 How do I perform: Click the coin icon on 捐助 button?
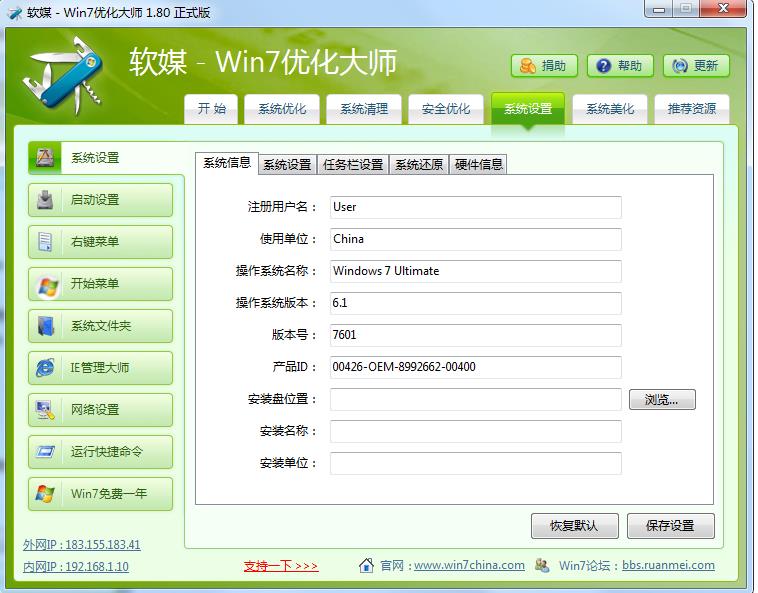(527, 66)
